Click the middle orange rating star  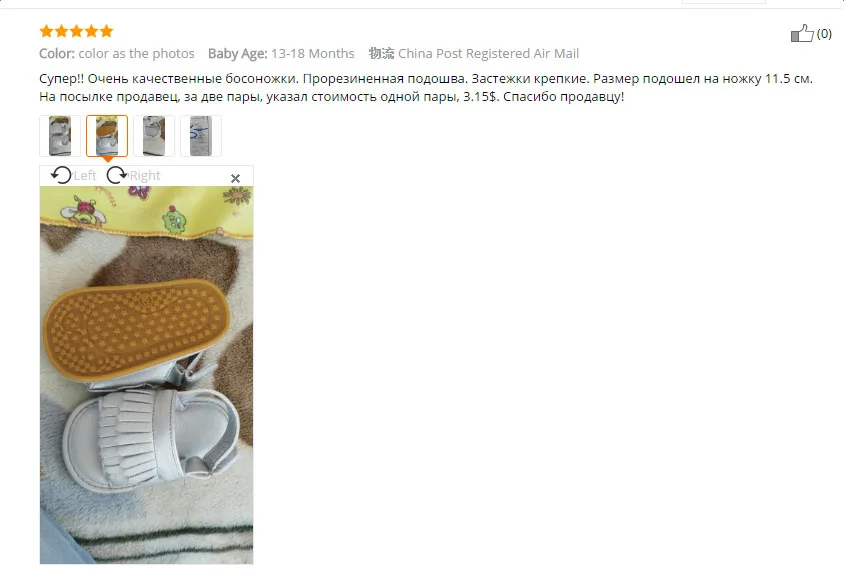point(76,31)
